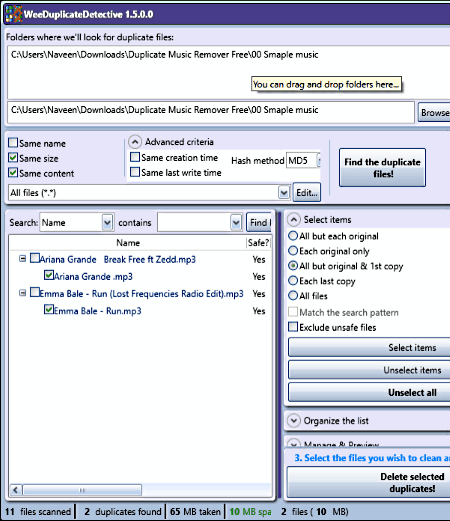The image size is (450, 521).
Task: Click the Unselect all button
Action: point(369,392)
